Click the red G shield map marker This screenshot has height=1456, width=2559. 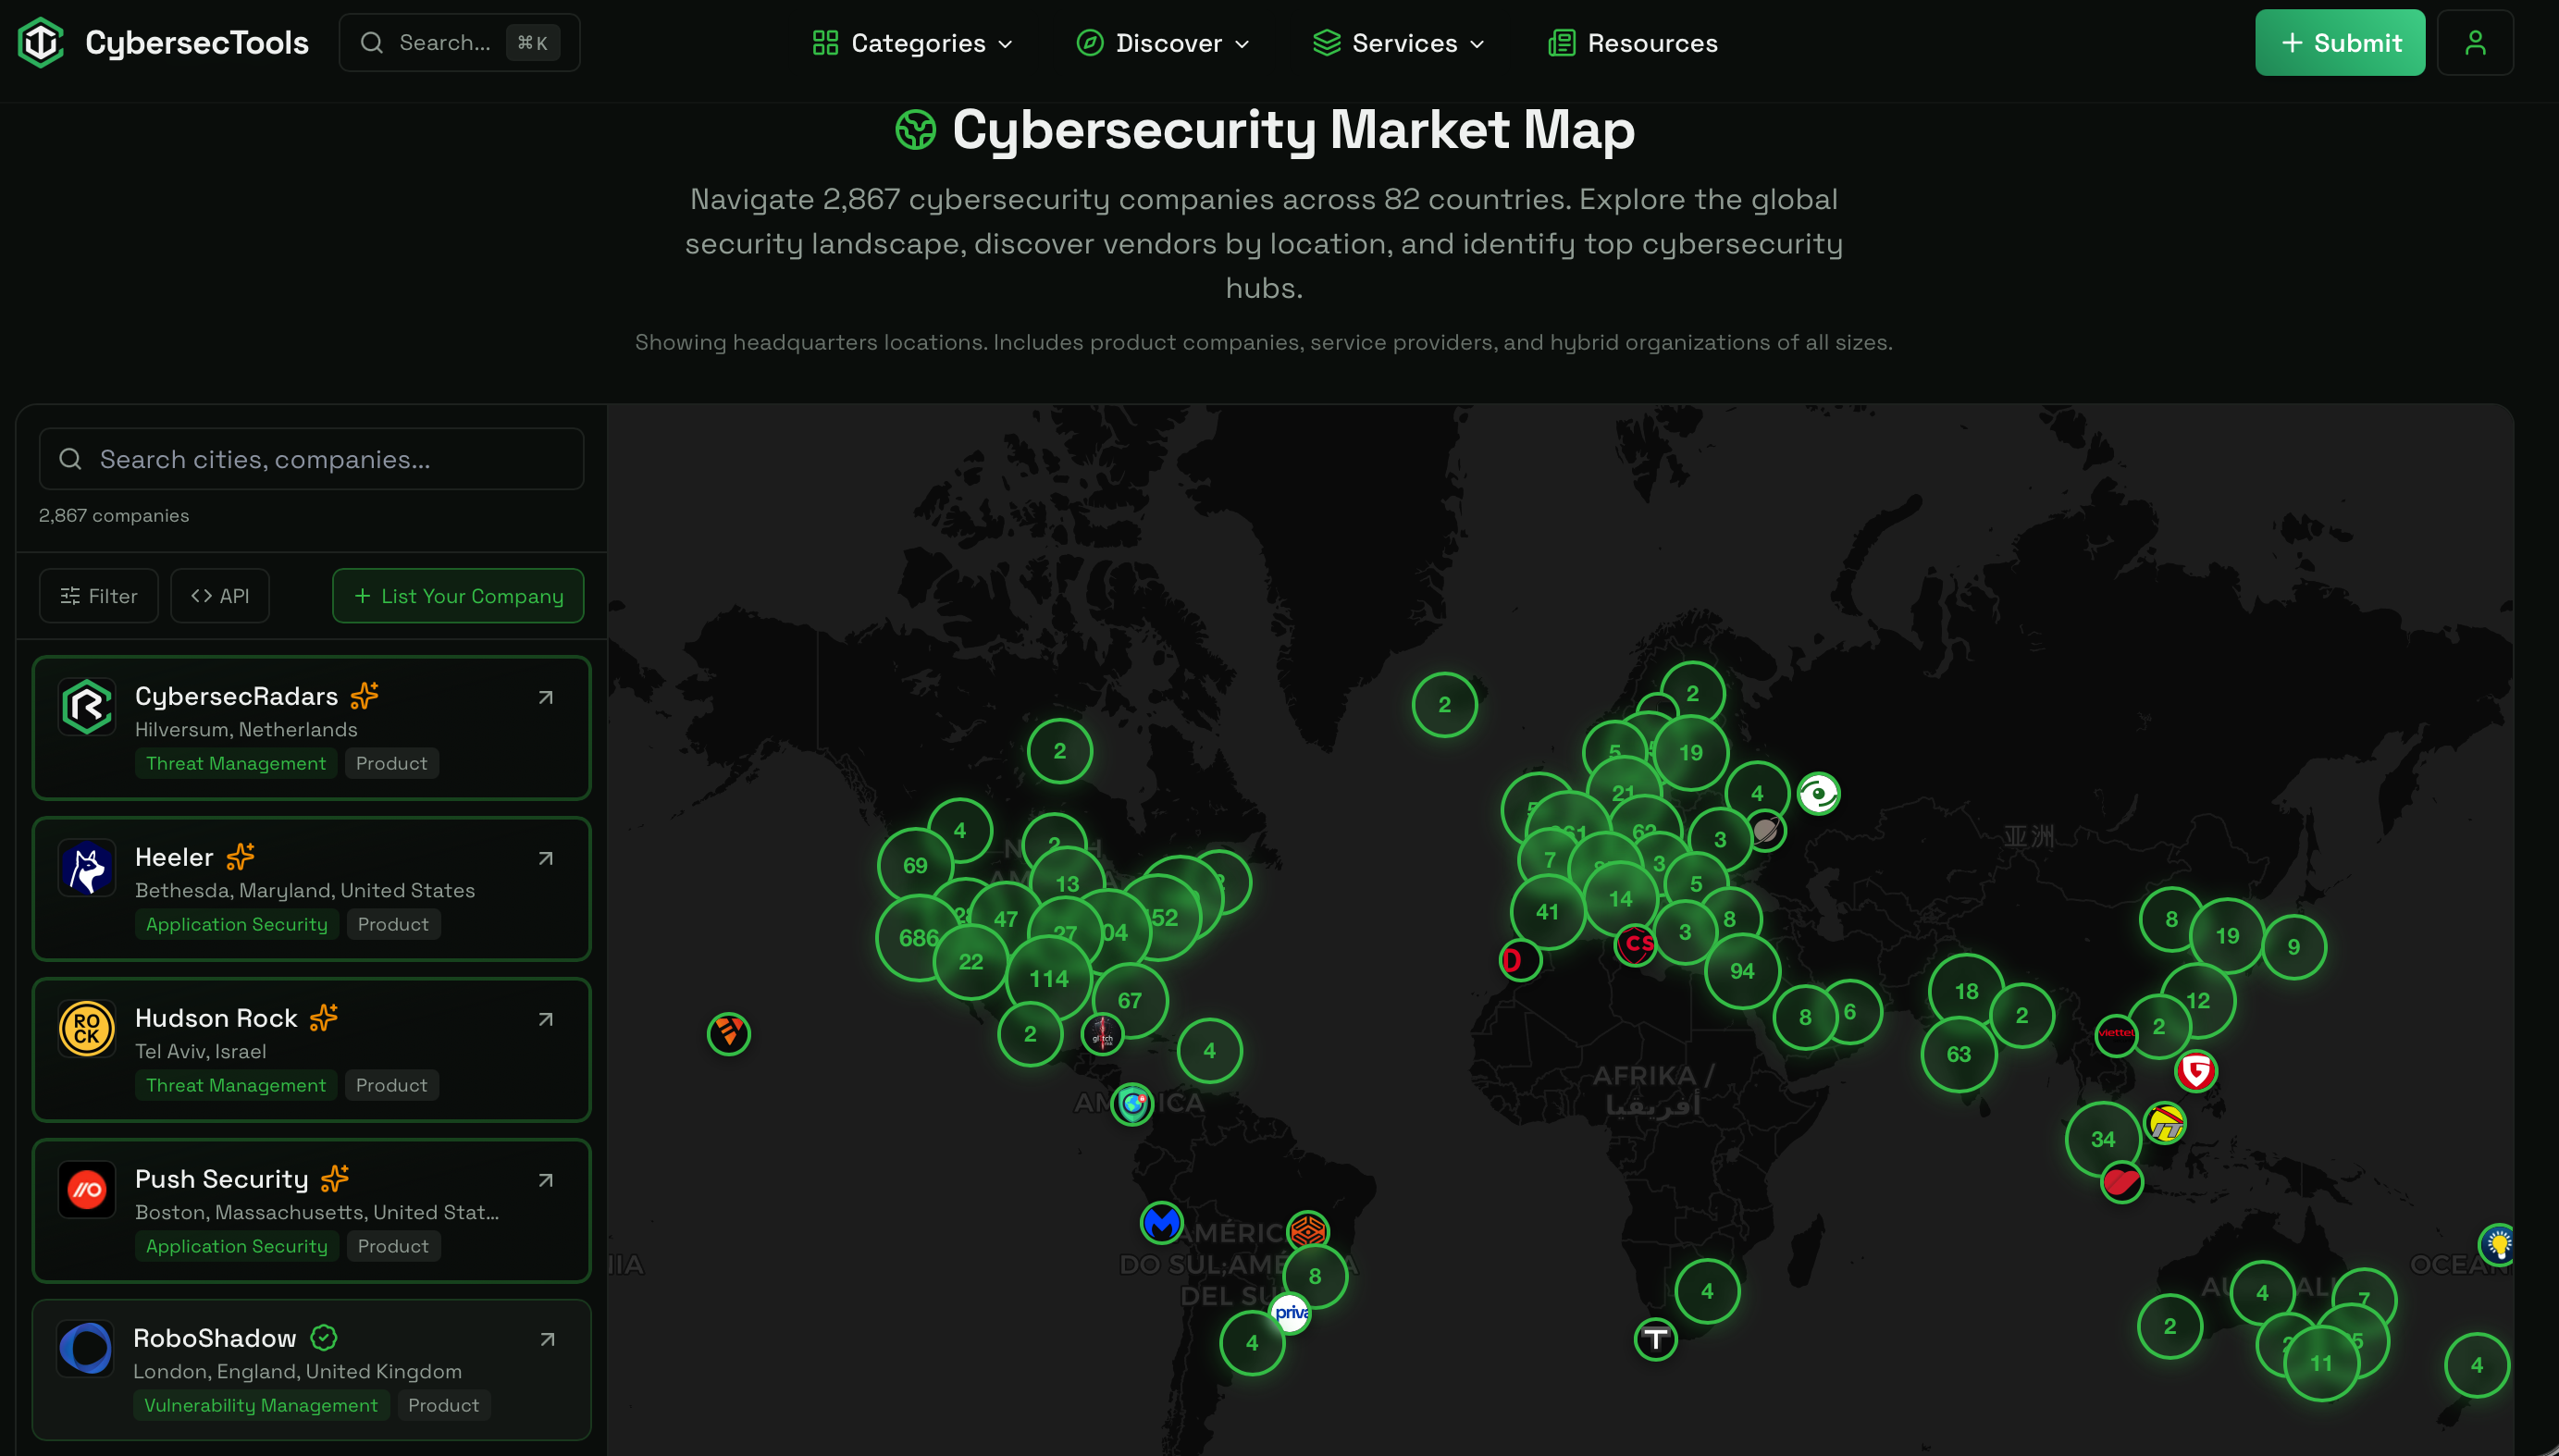(x=2196, y=1072)
